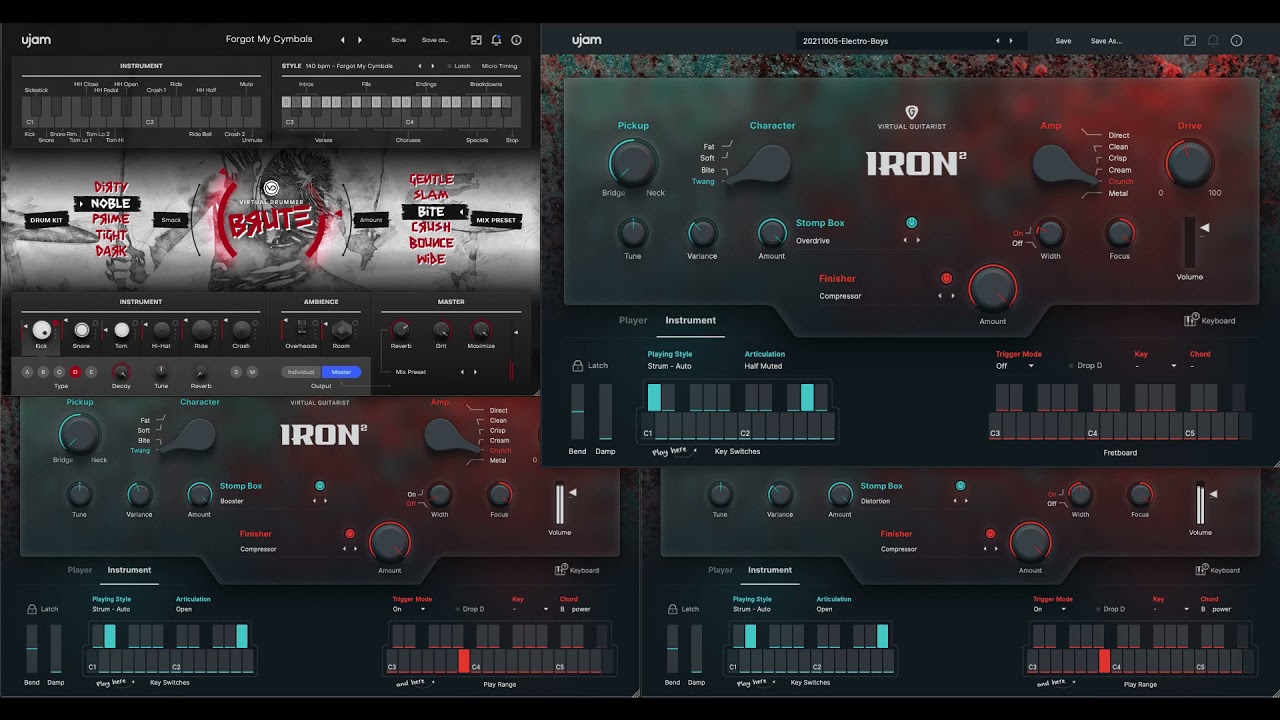Open Micro Timing in Brute
Image resolution: width=1280 pixels, height=720 pixels.
click(500, 66)
